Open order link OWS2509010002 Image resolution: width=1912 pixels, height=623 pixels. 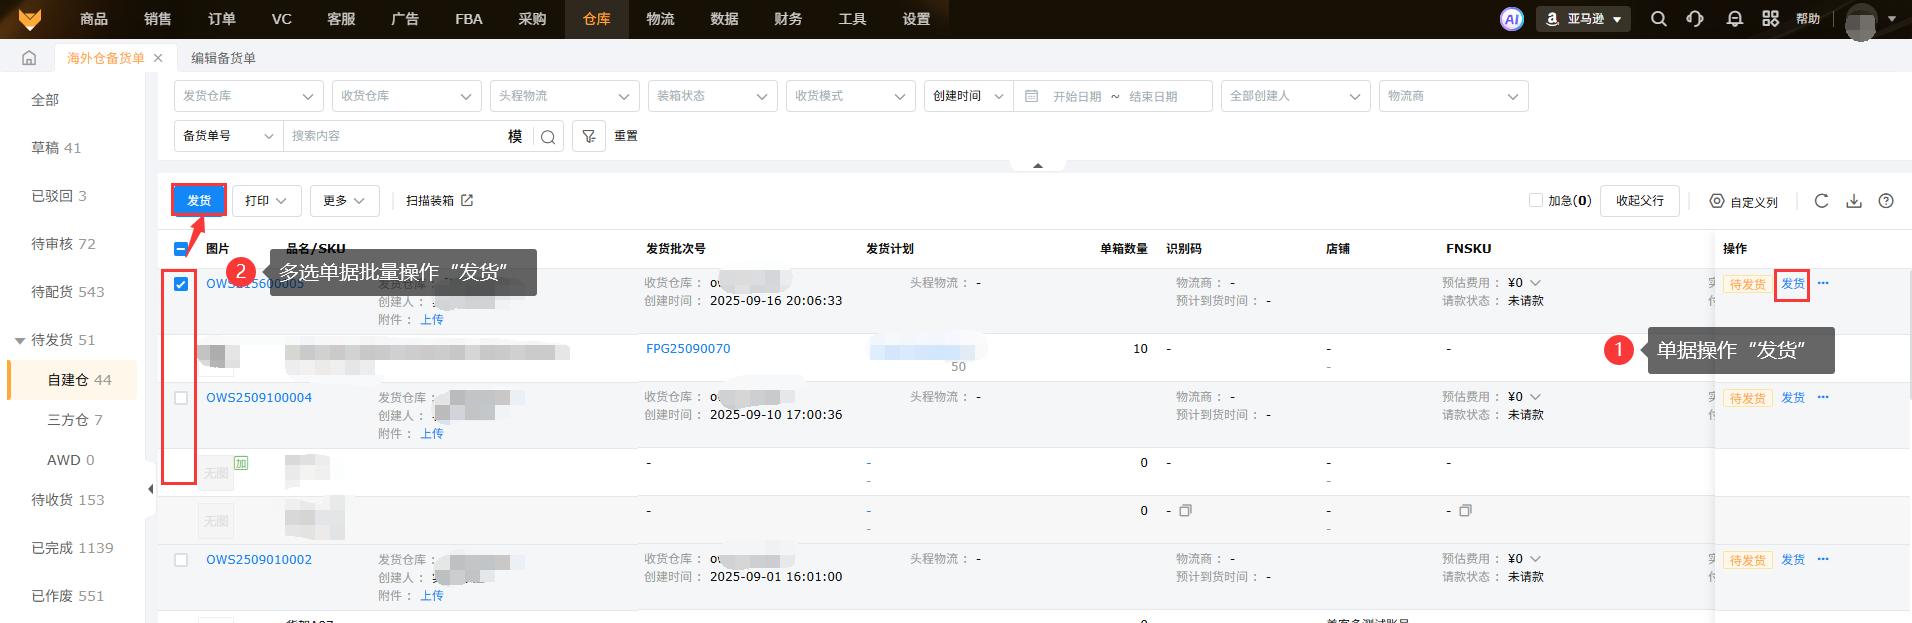point(259,560)
